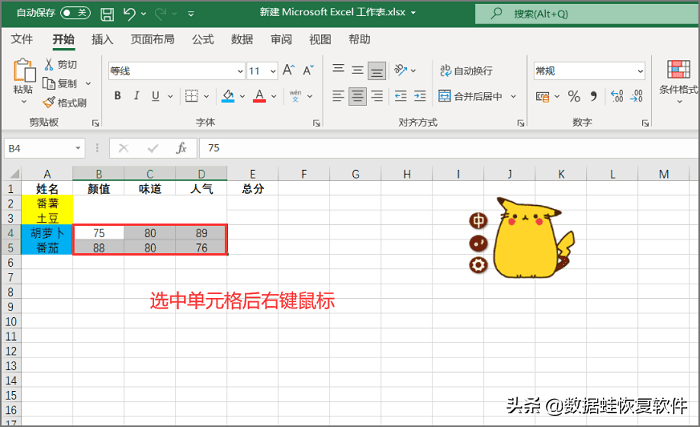The width and height of the screenshot is (700, 427).
Task: Click Align Left icon
Action: 338,96
